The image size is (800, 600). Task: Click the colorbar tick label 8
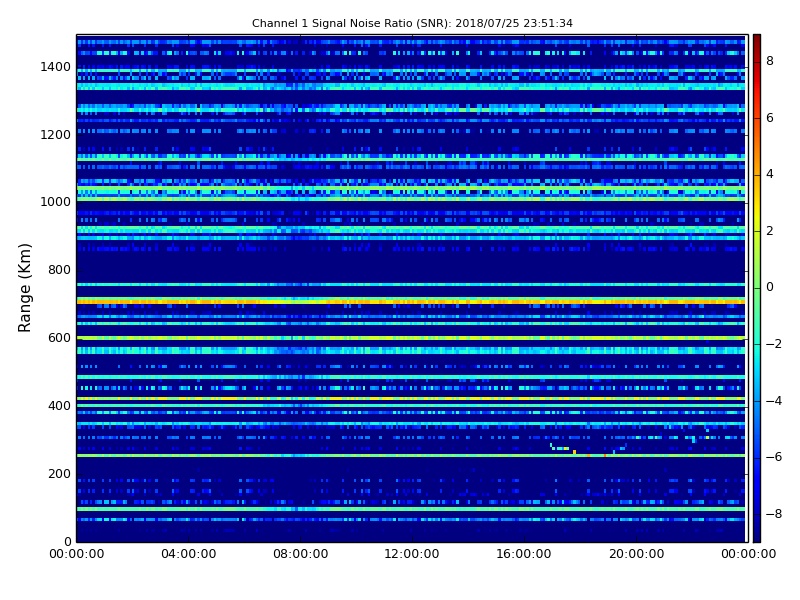pyautogui.click(x=770, y=61)
